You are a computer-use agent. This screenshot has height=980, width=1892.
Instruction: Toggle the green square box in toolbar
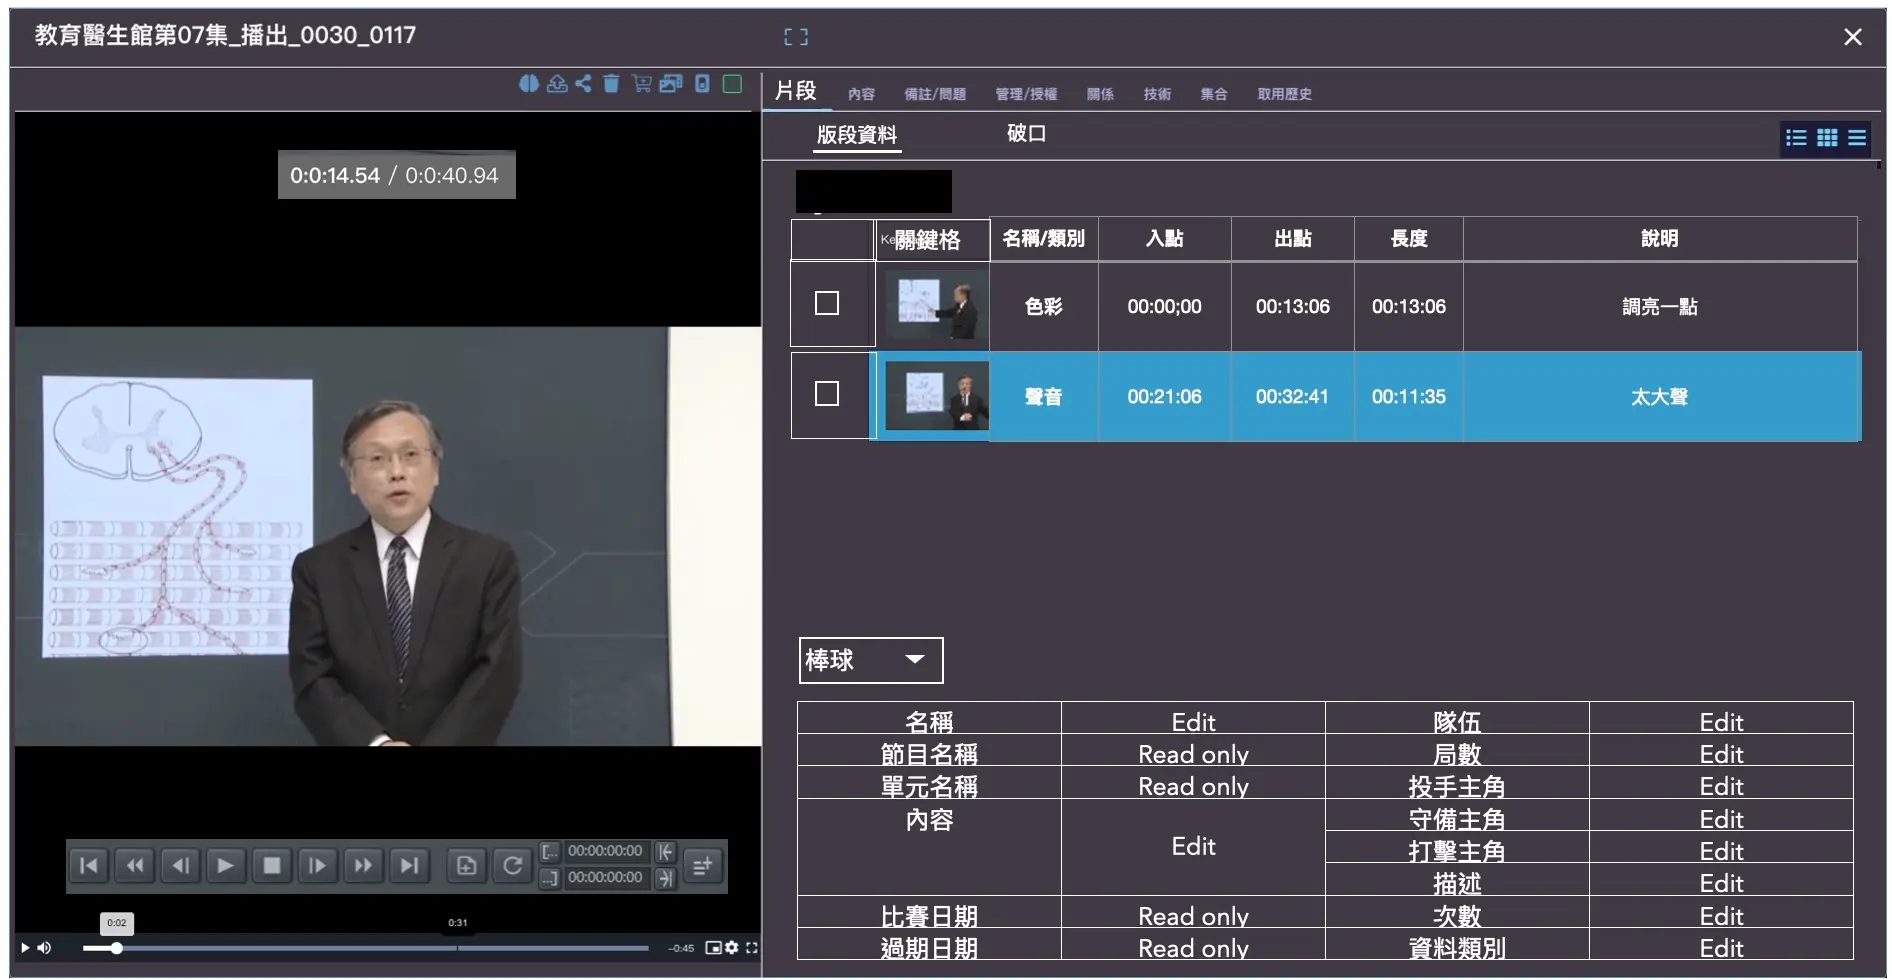(x=732, y=84)
